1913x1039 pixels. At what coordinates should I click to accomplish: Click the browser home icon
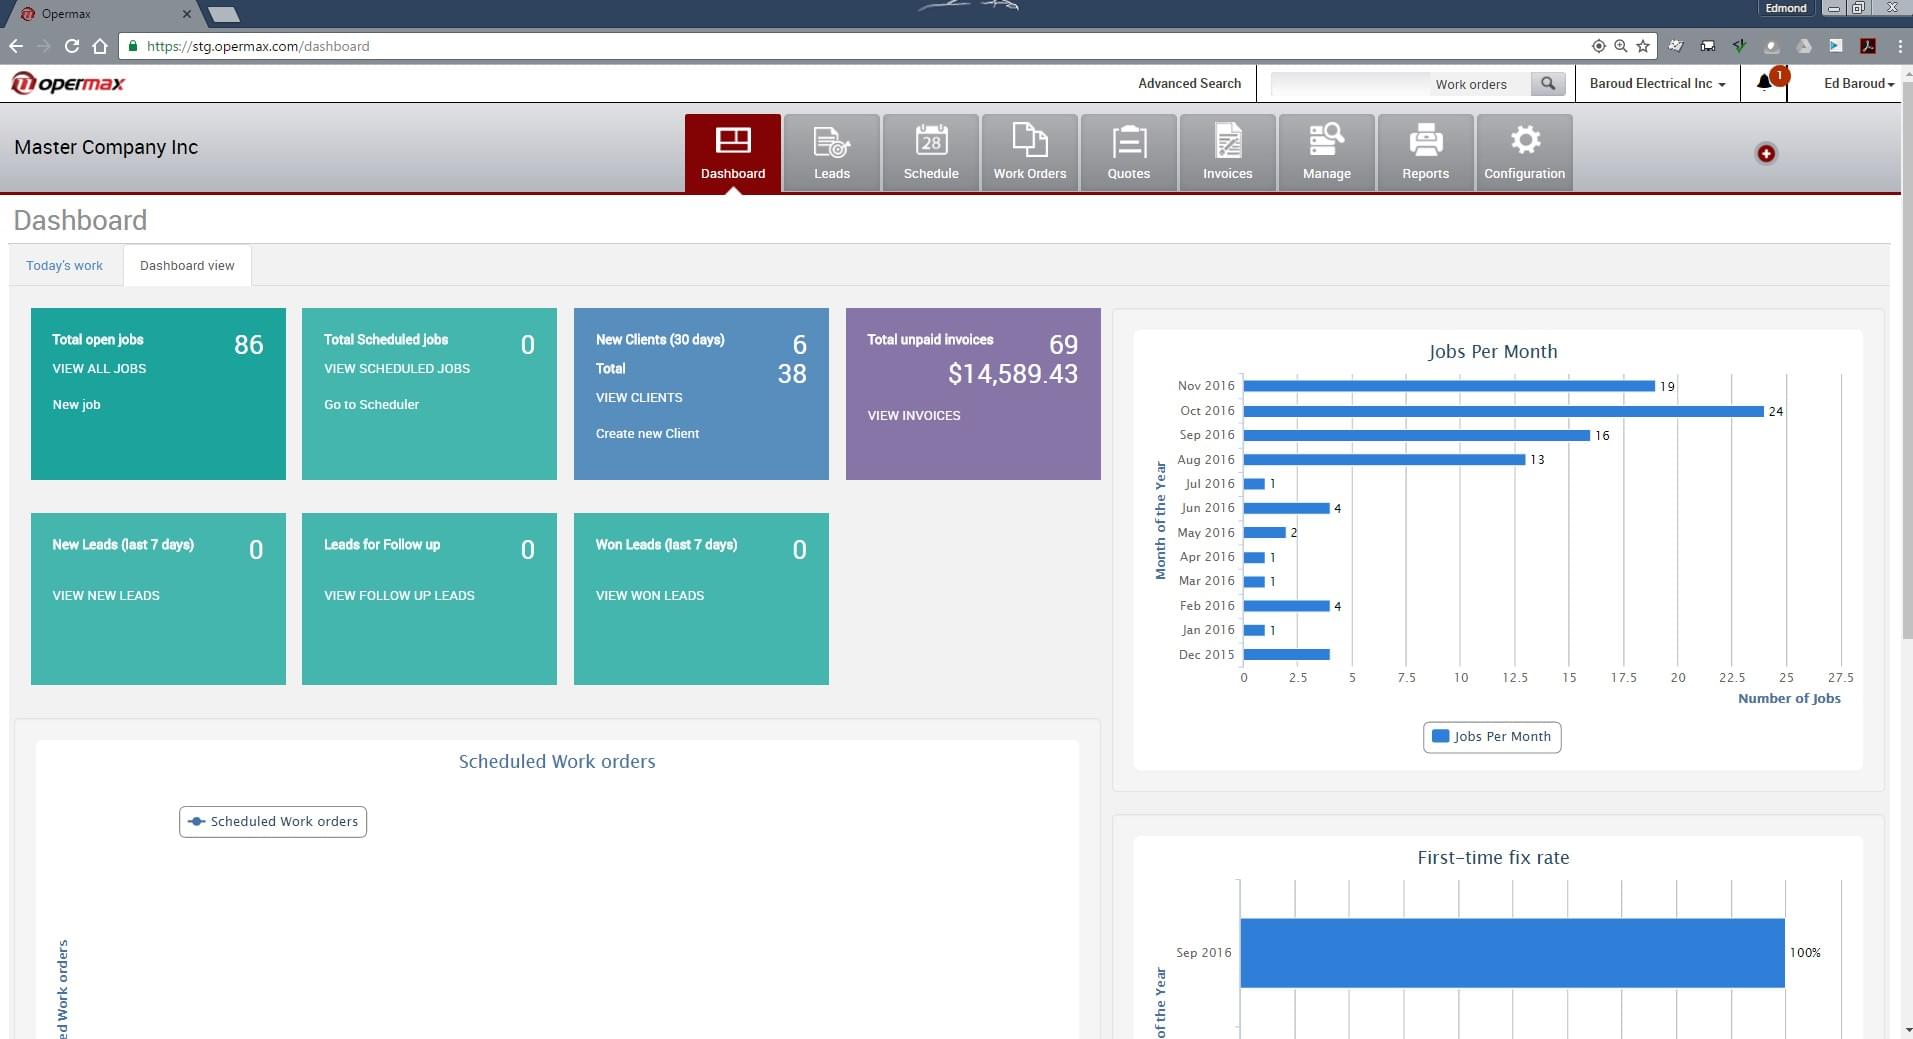[99, 46]
